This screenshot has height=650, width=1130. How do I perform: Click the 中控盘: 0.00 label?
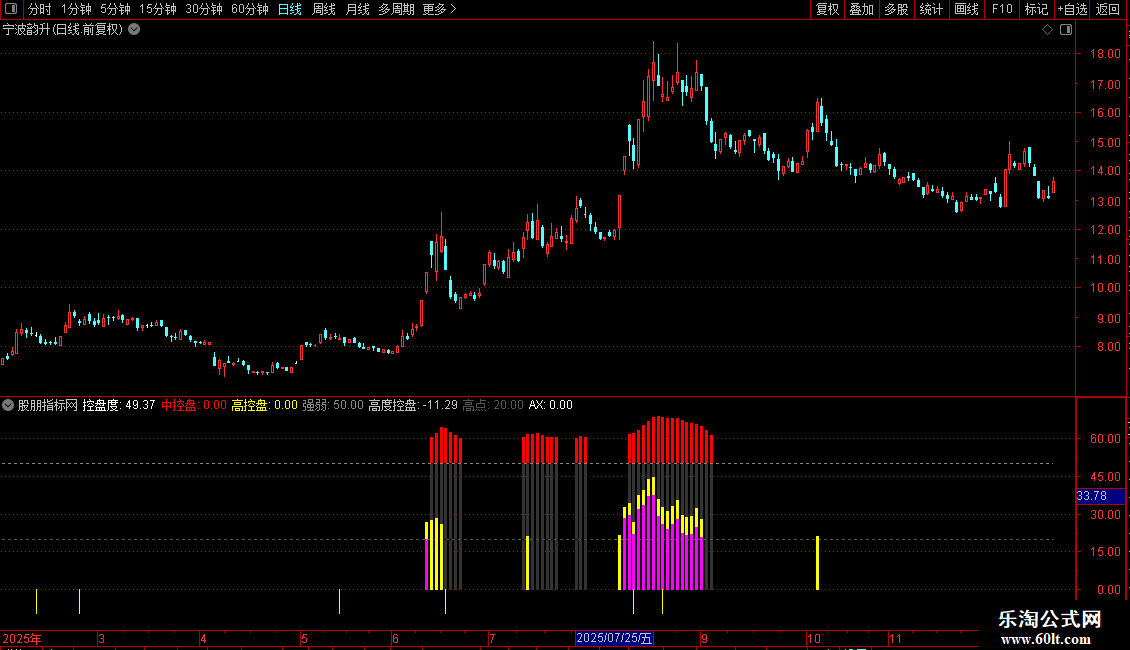[194, 405]
